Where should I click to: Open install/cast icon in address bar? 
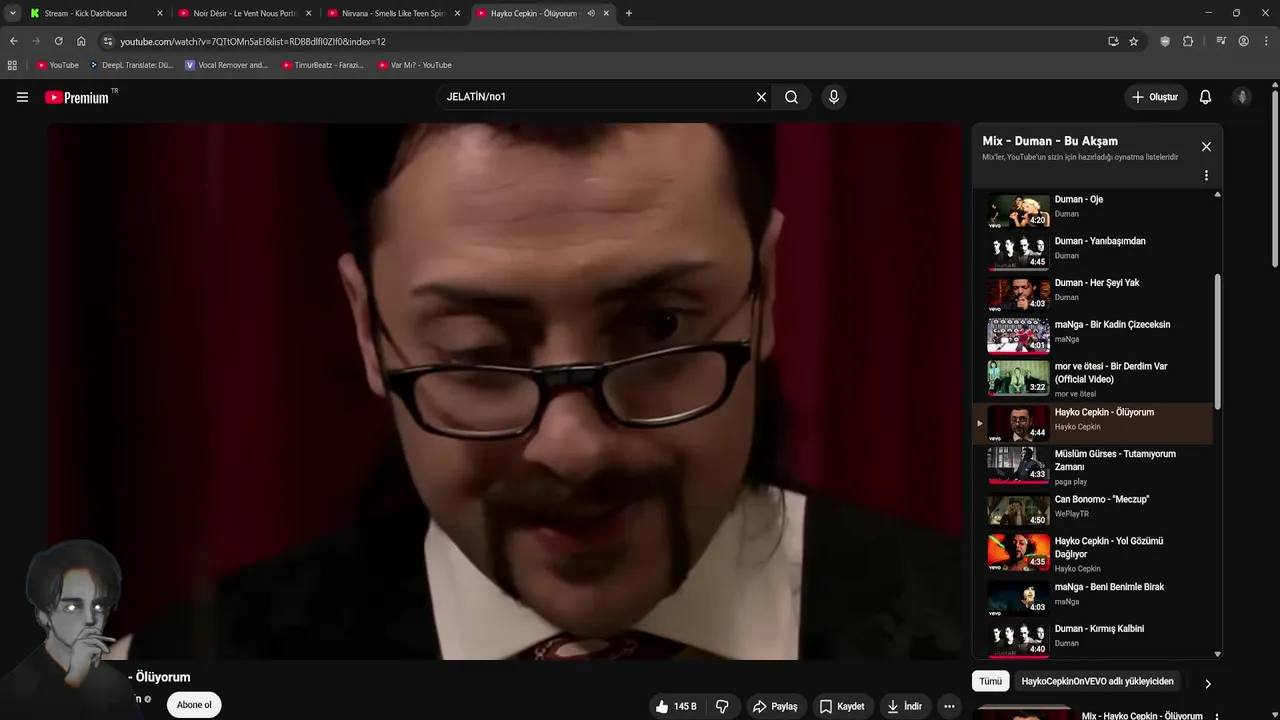[x=1113, y=41]
